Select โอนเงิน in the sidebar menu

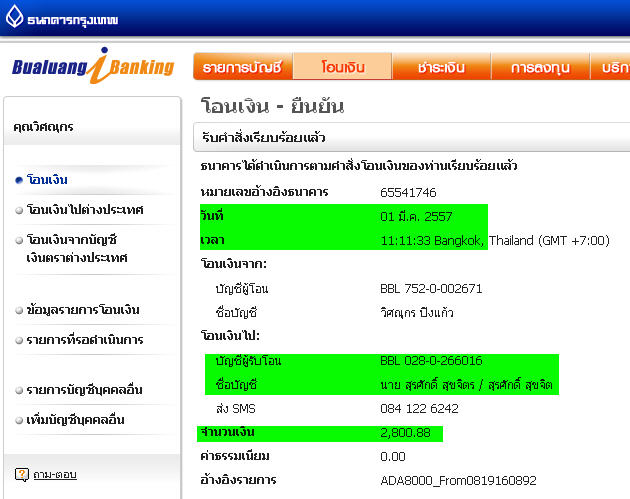[x=47, y=180]
